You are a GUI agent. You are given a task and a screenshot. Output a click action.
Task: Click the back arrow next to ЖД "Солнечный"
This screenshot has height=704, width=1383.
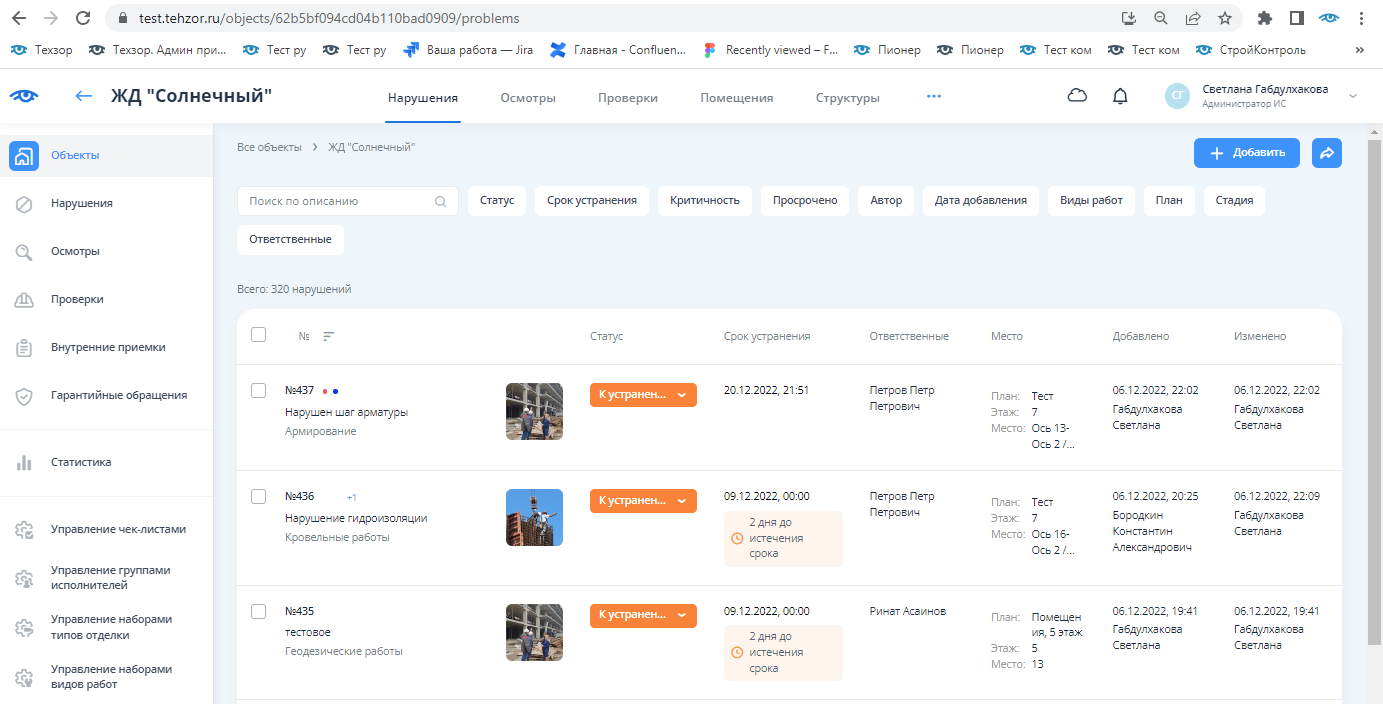[84, 96]
